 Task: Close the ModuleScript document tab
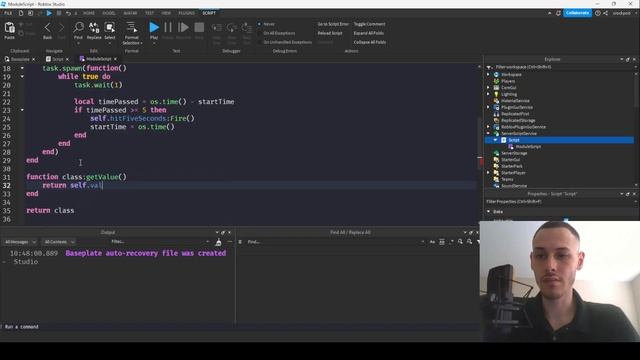pos(115,59)
